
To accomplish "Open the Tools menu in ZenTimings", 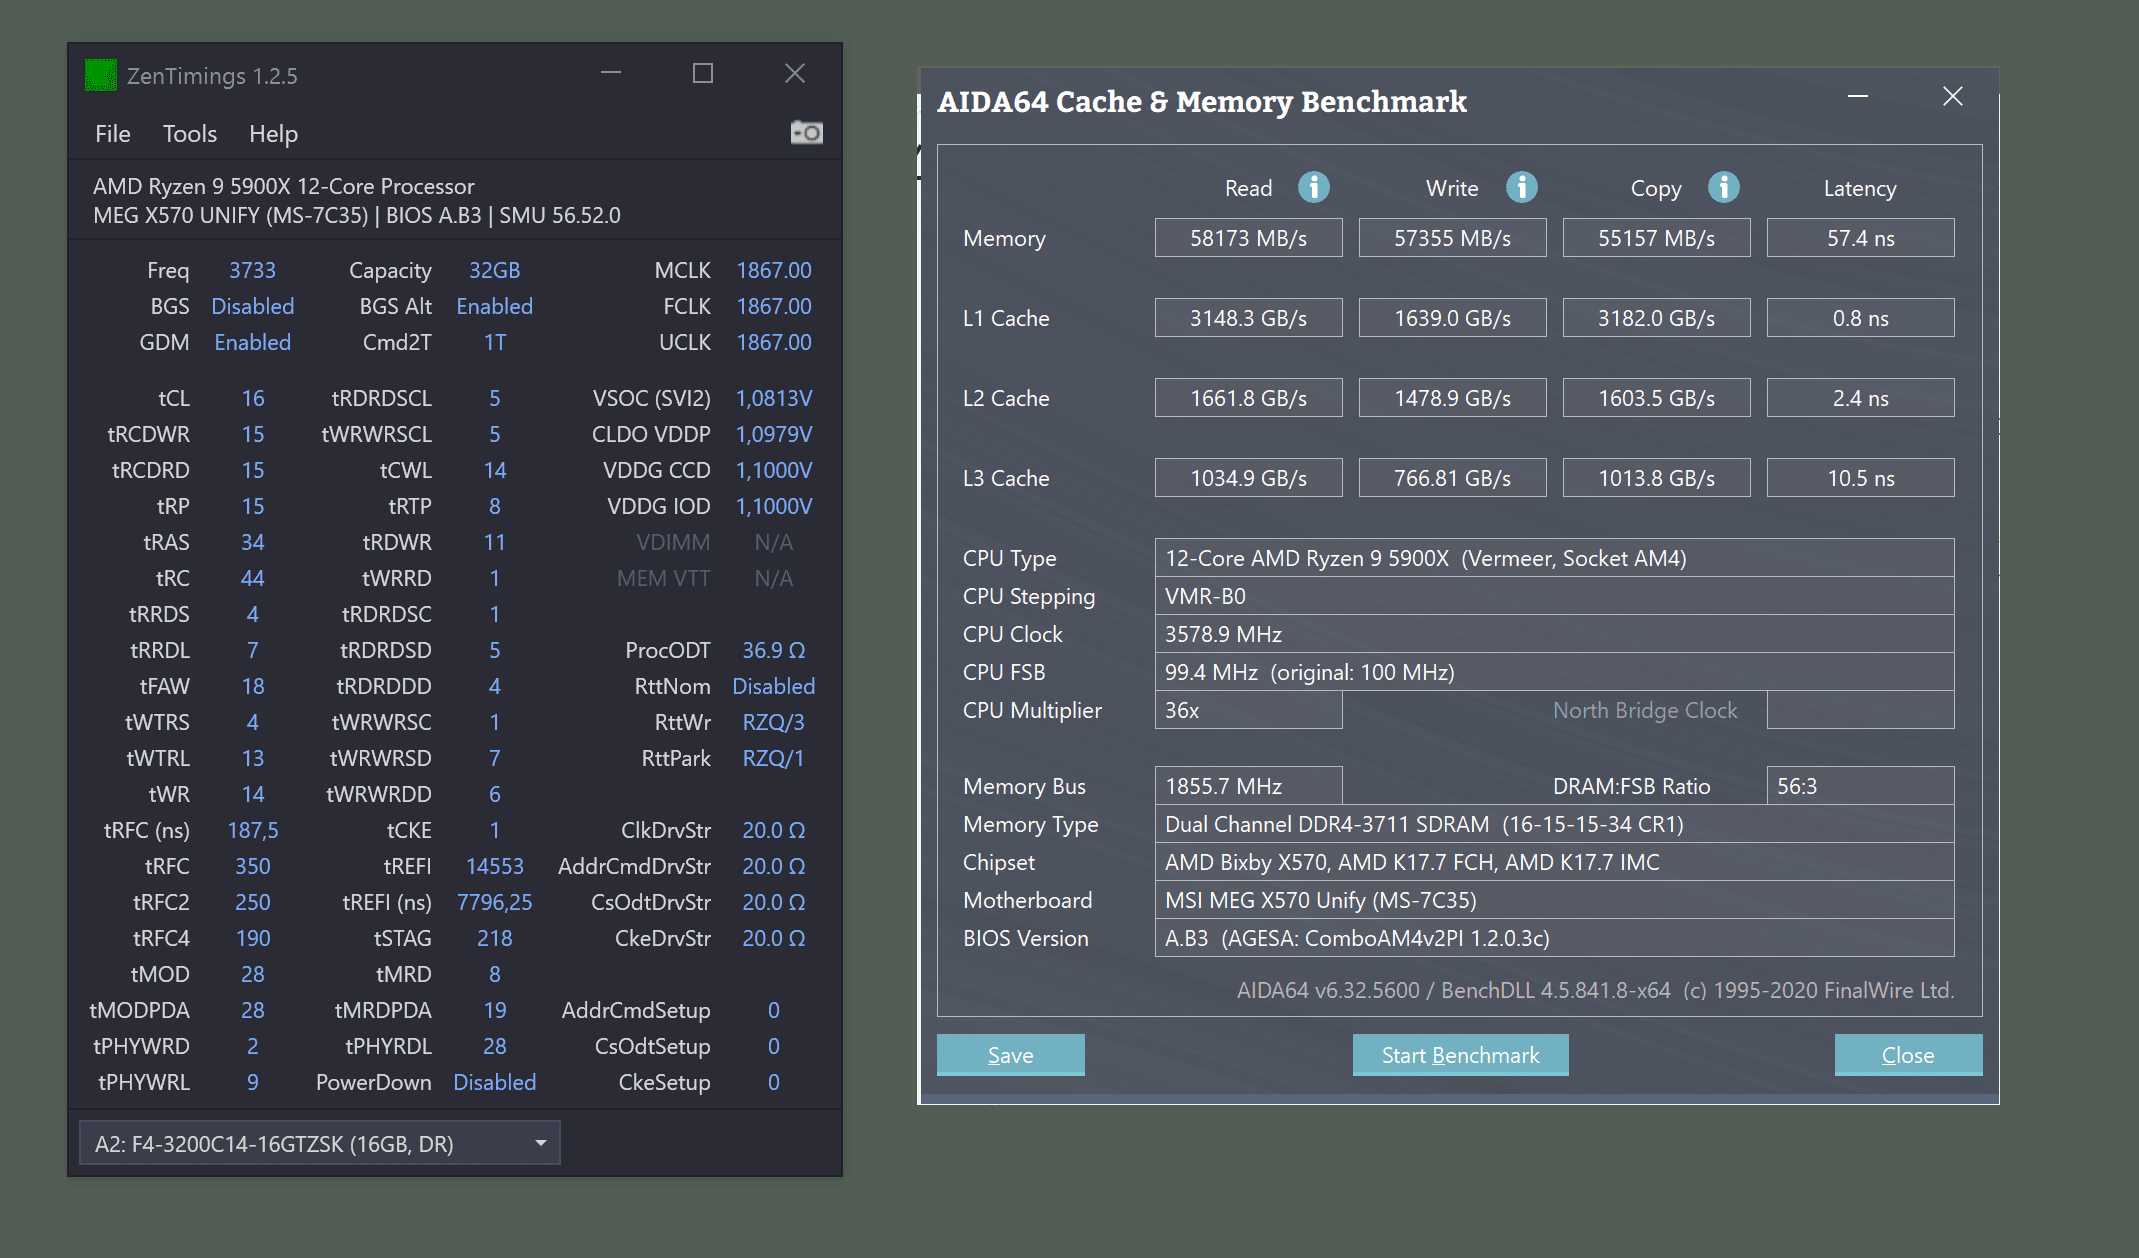I will [x=190, y=134].
